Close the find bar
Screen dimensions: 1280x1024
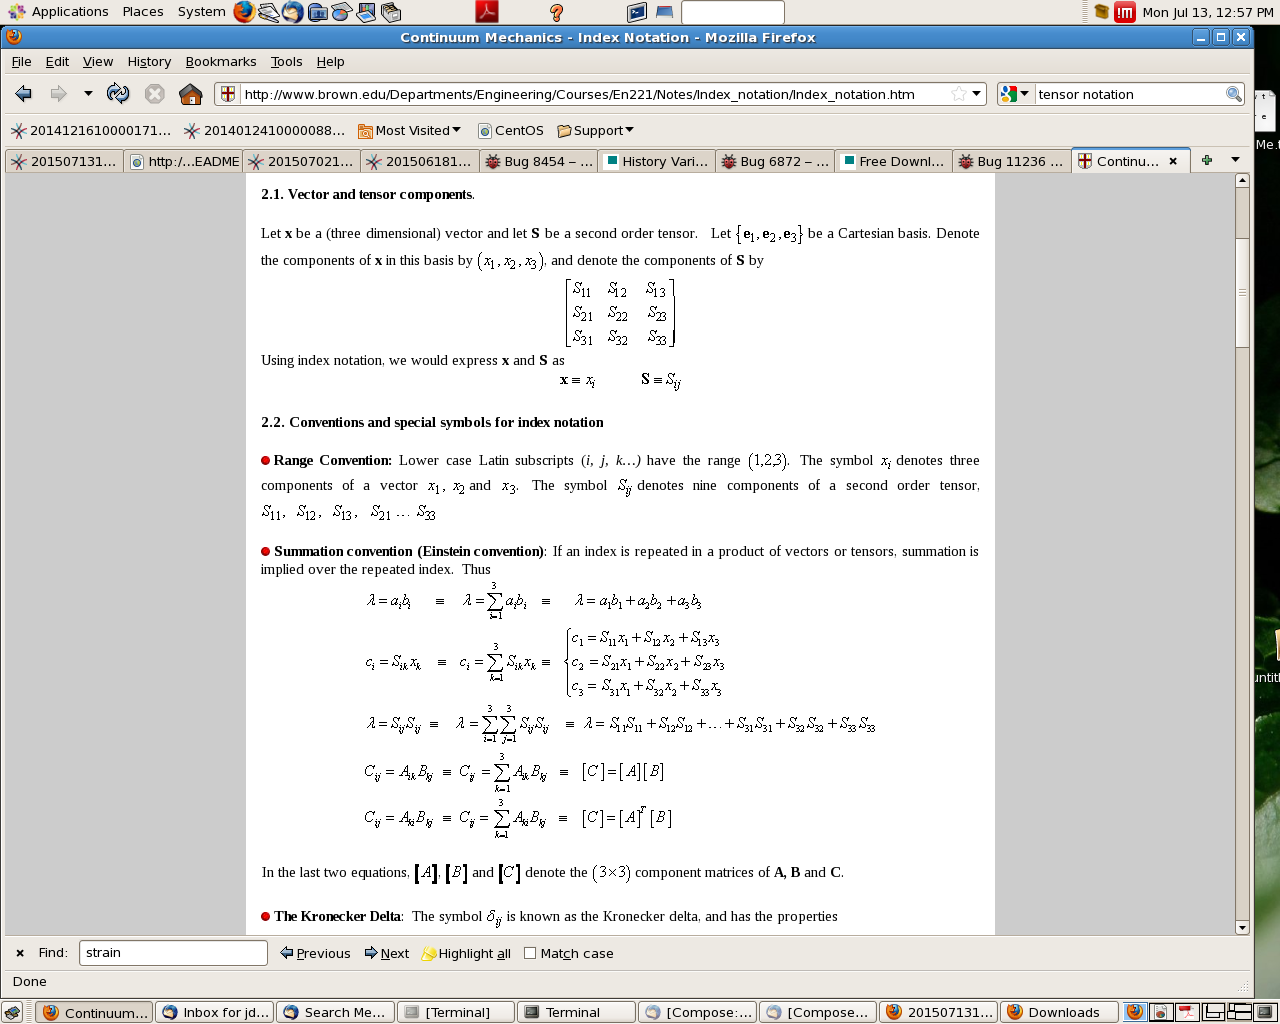pos(20,953)
